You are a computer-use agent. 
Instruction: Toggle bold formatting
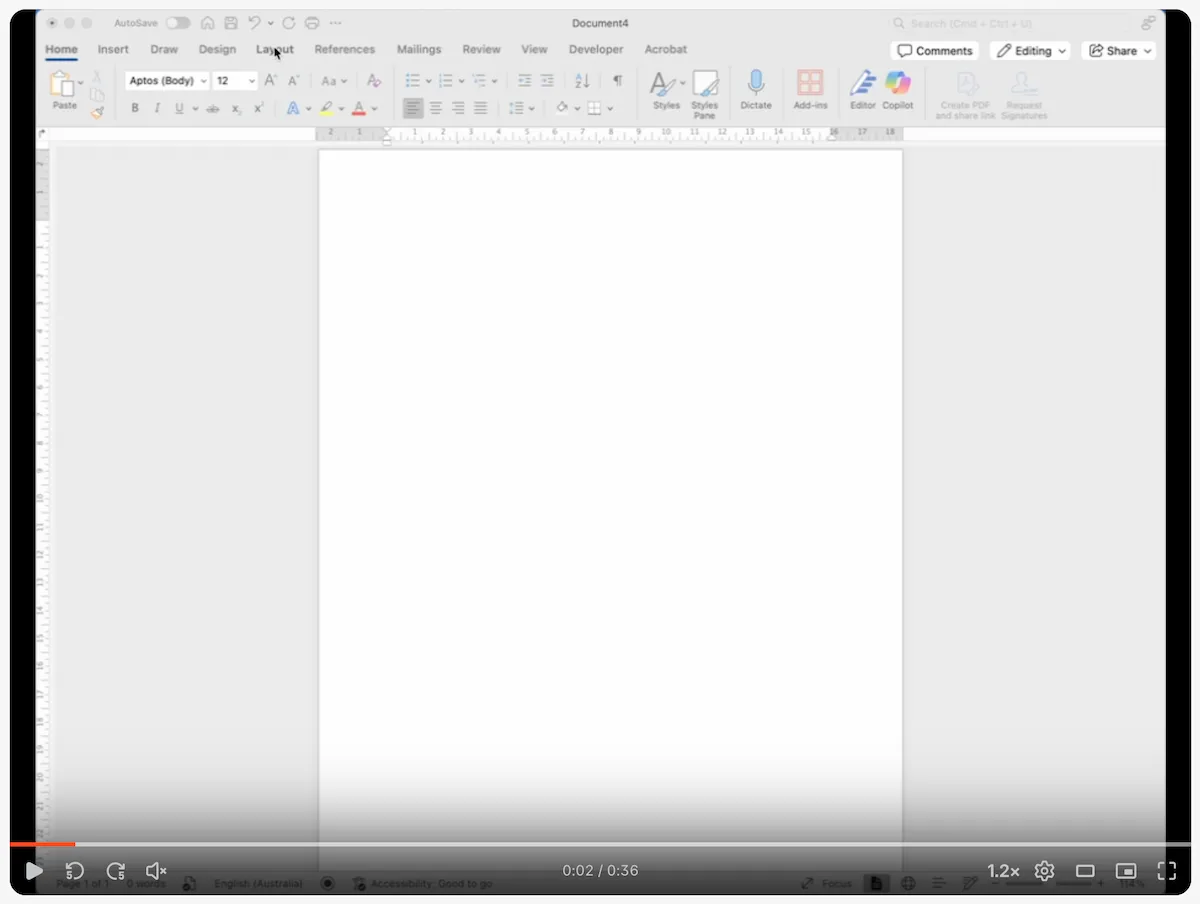(135, 108)
